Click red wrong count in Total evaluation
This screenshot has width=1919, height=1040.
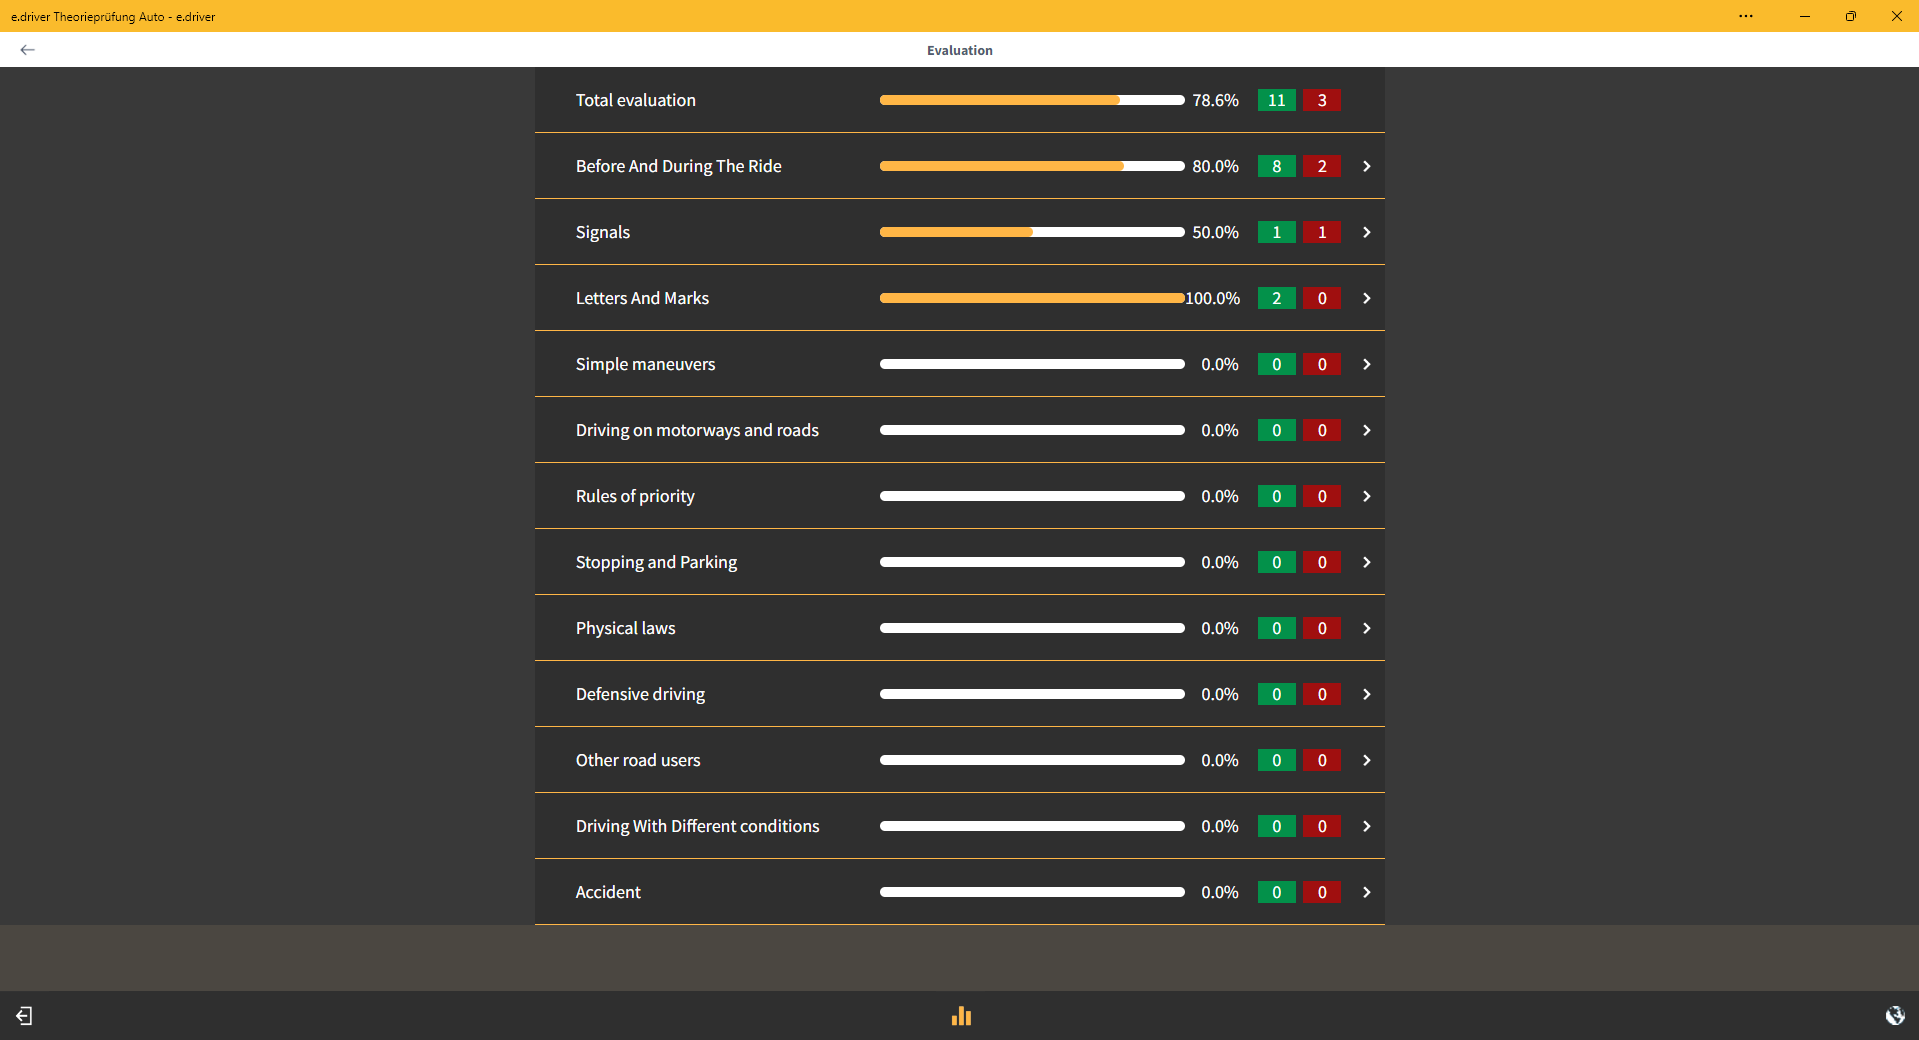point(1321,100)
